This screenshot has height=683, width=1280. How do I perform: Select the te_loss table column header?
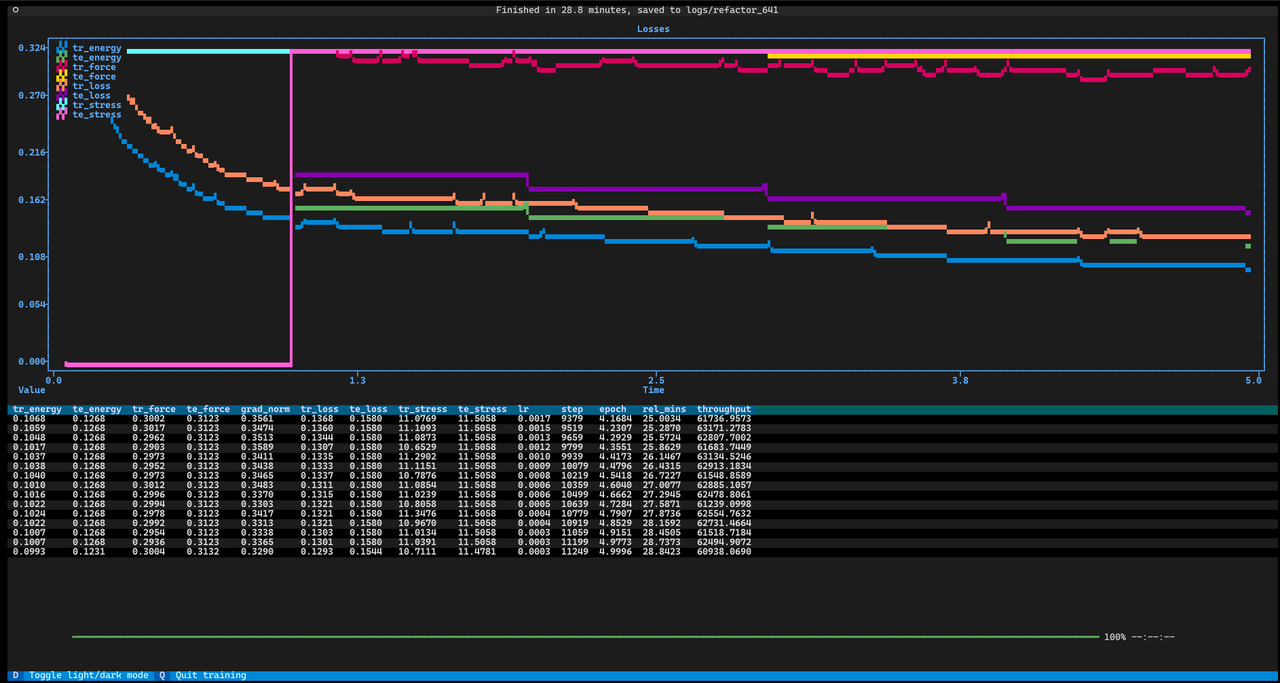369,409
